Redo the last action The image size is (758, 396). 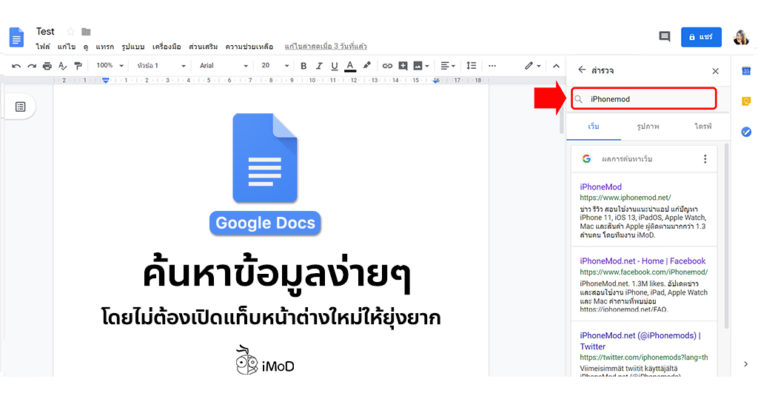tap(32, 66)
